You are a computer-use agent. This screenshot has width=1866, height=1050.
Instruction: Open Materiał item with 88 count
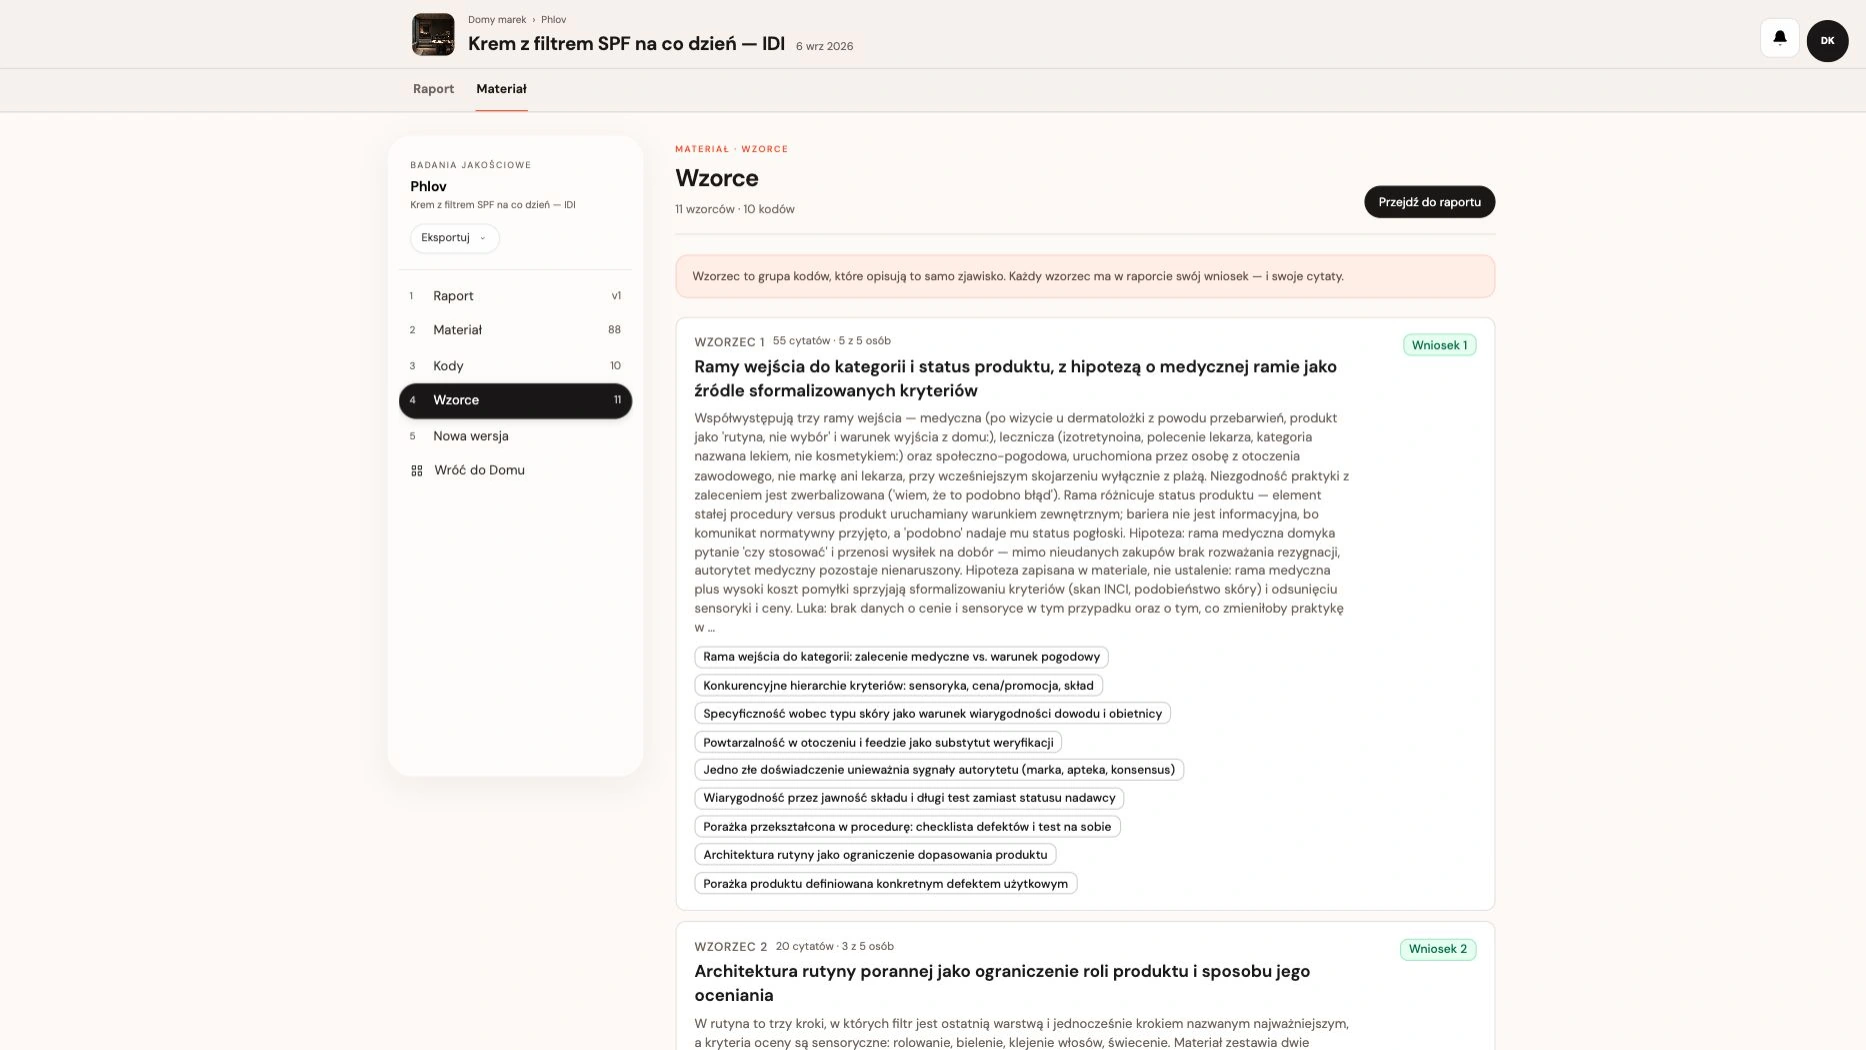[x=515, y=330]
